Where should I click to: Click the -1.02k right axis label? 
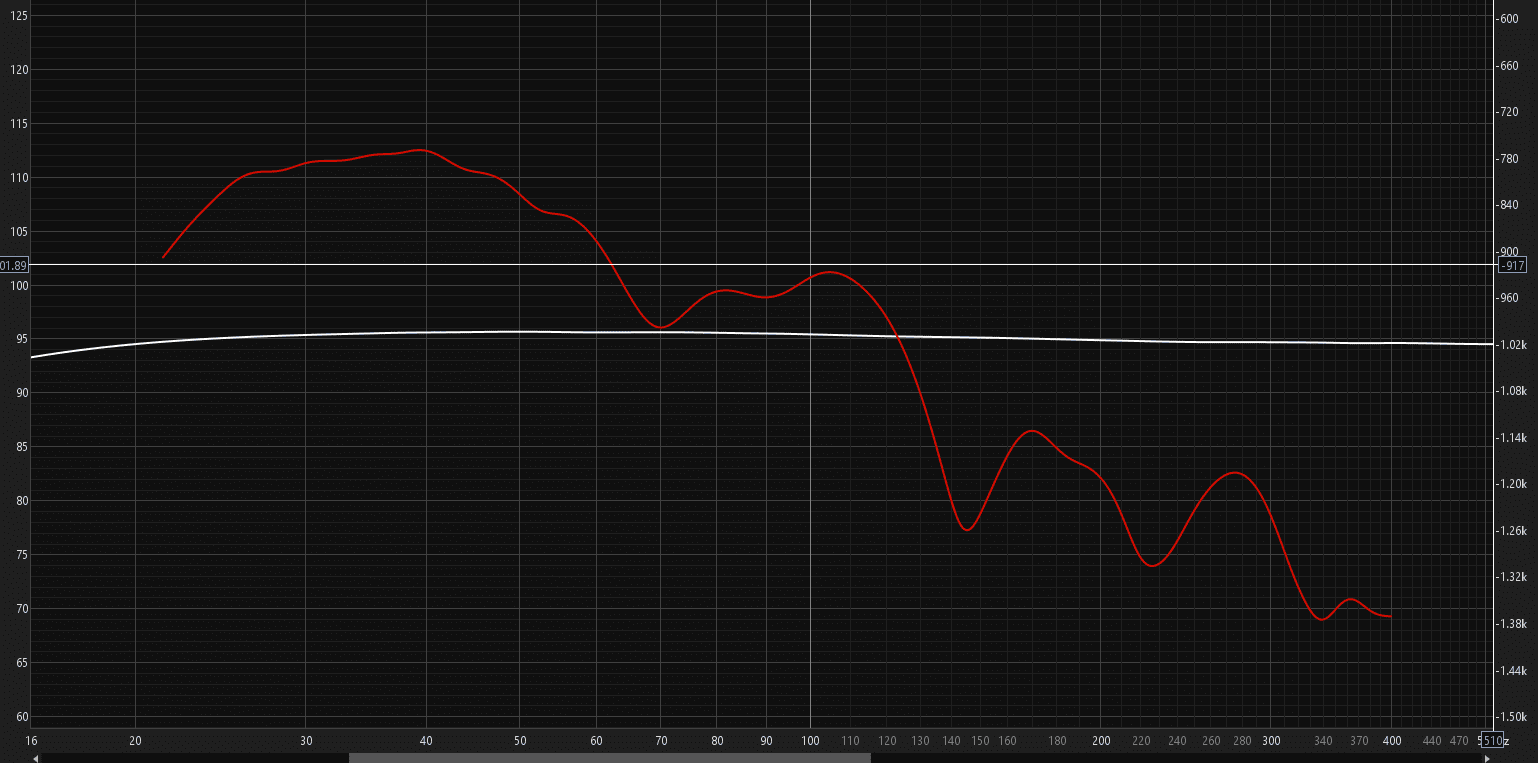1511,344
